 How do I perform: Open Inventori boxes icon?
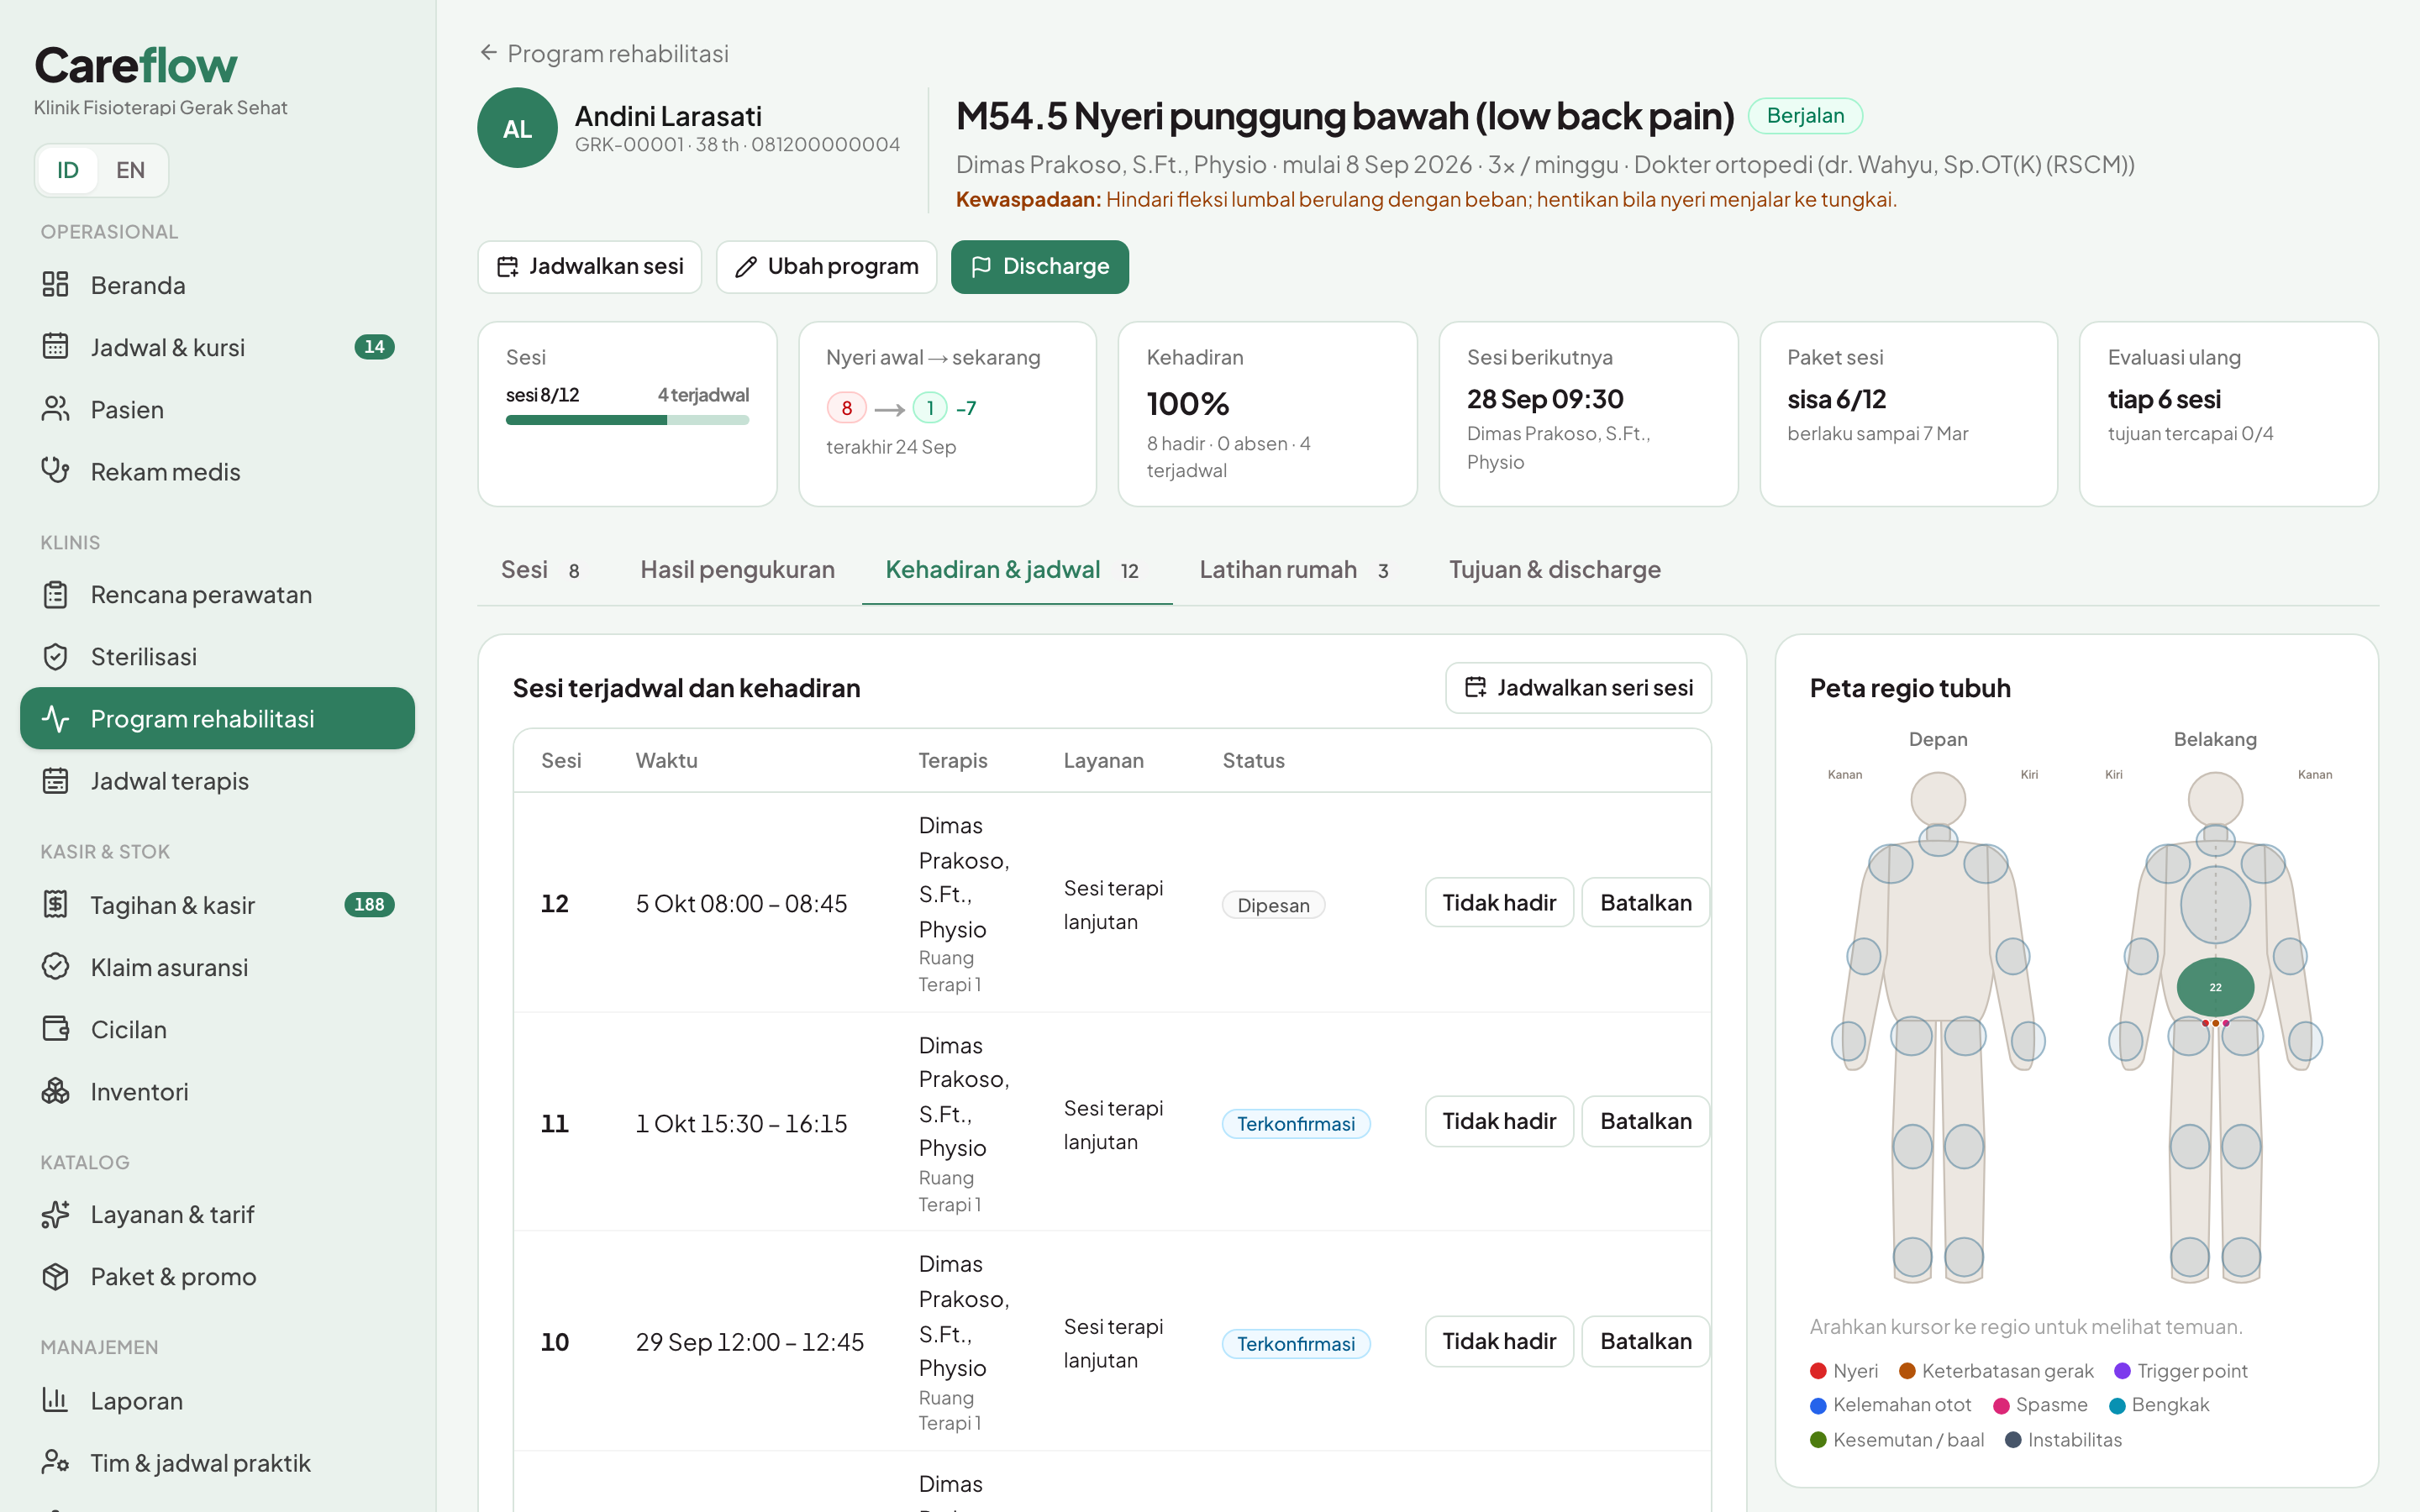click(x=55, y=1091)
